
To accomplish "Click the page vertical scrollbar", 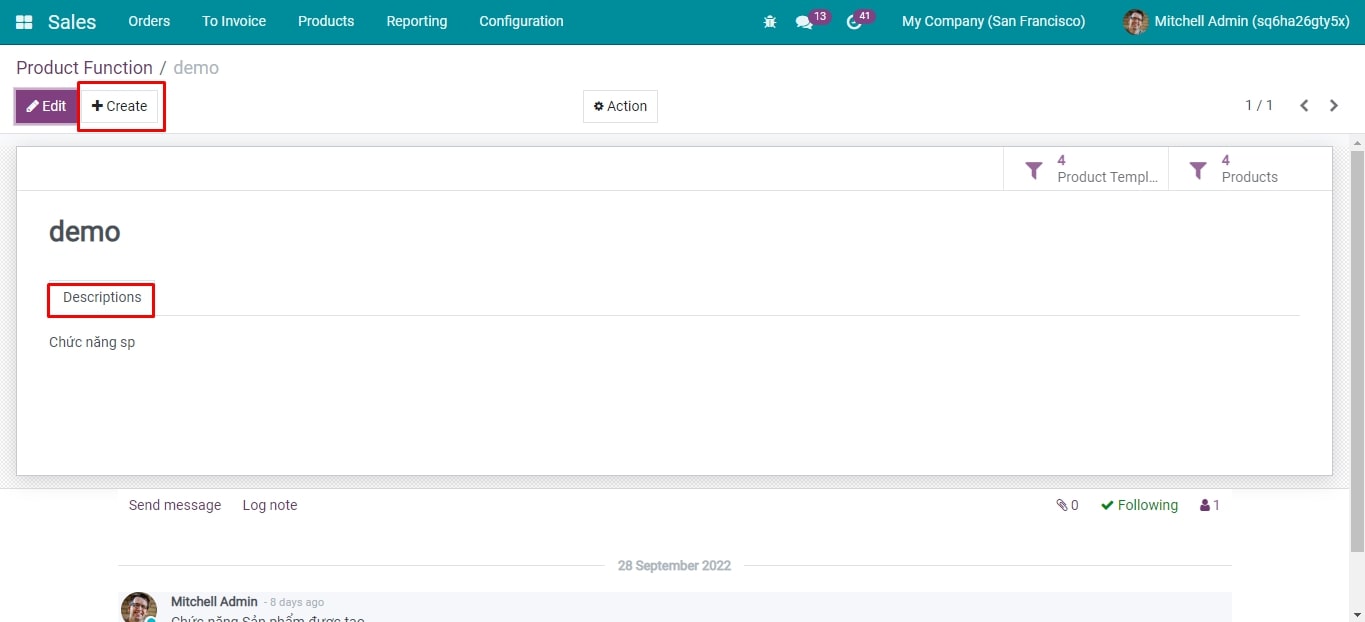I will click(1357, 350).
